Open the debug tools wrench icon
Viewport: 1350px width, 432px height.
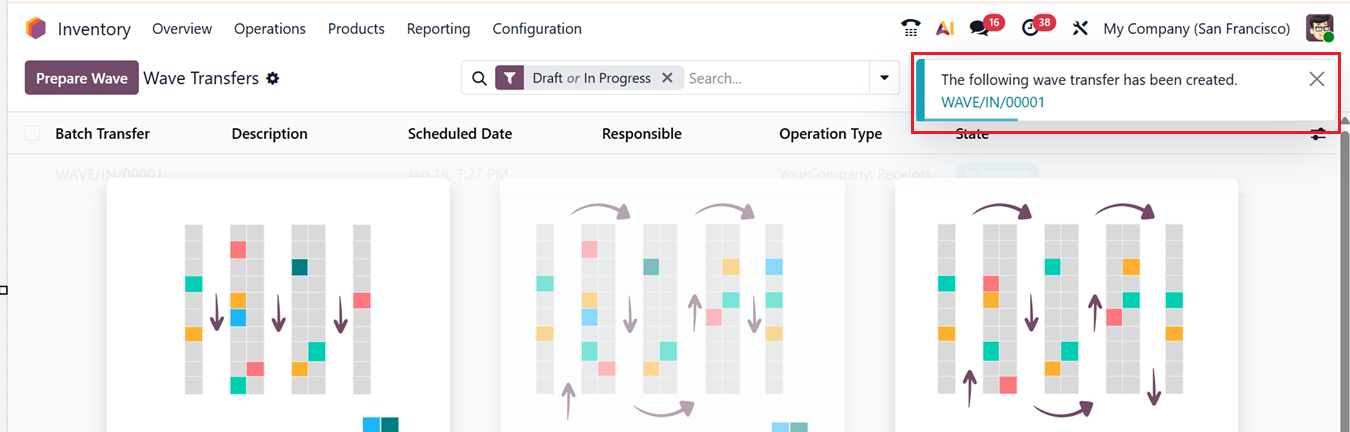pyautogui.click(x=1080, y=29)
